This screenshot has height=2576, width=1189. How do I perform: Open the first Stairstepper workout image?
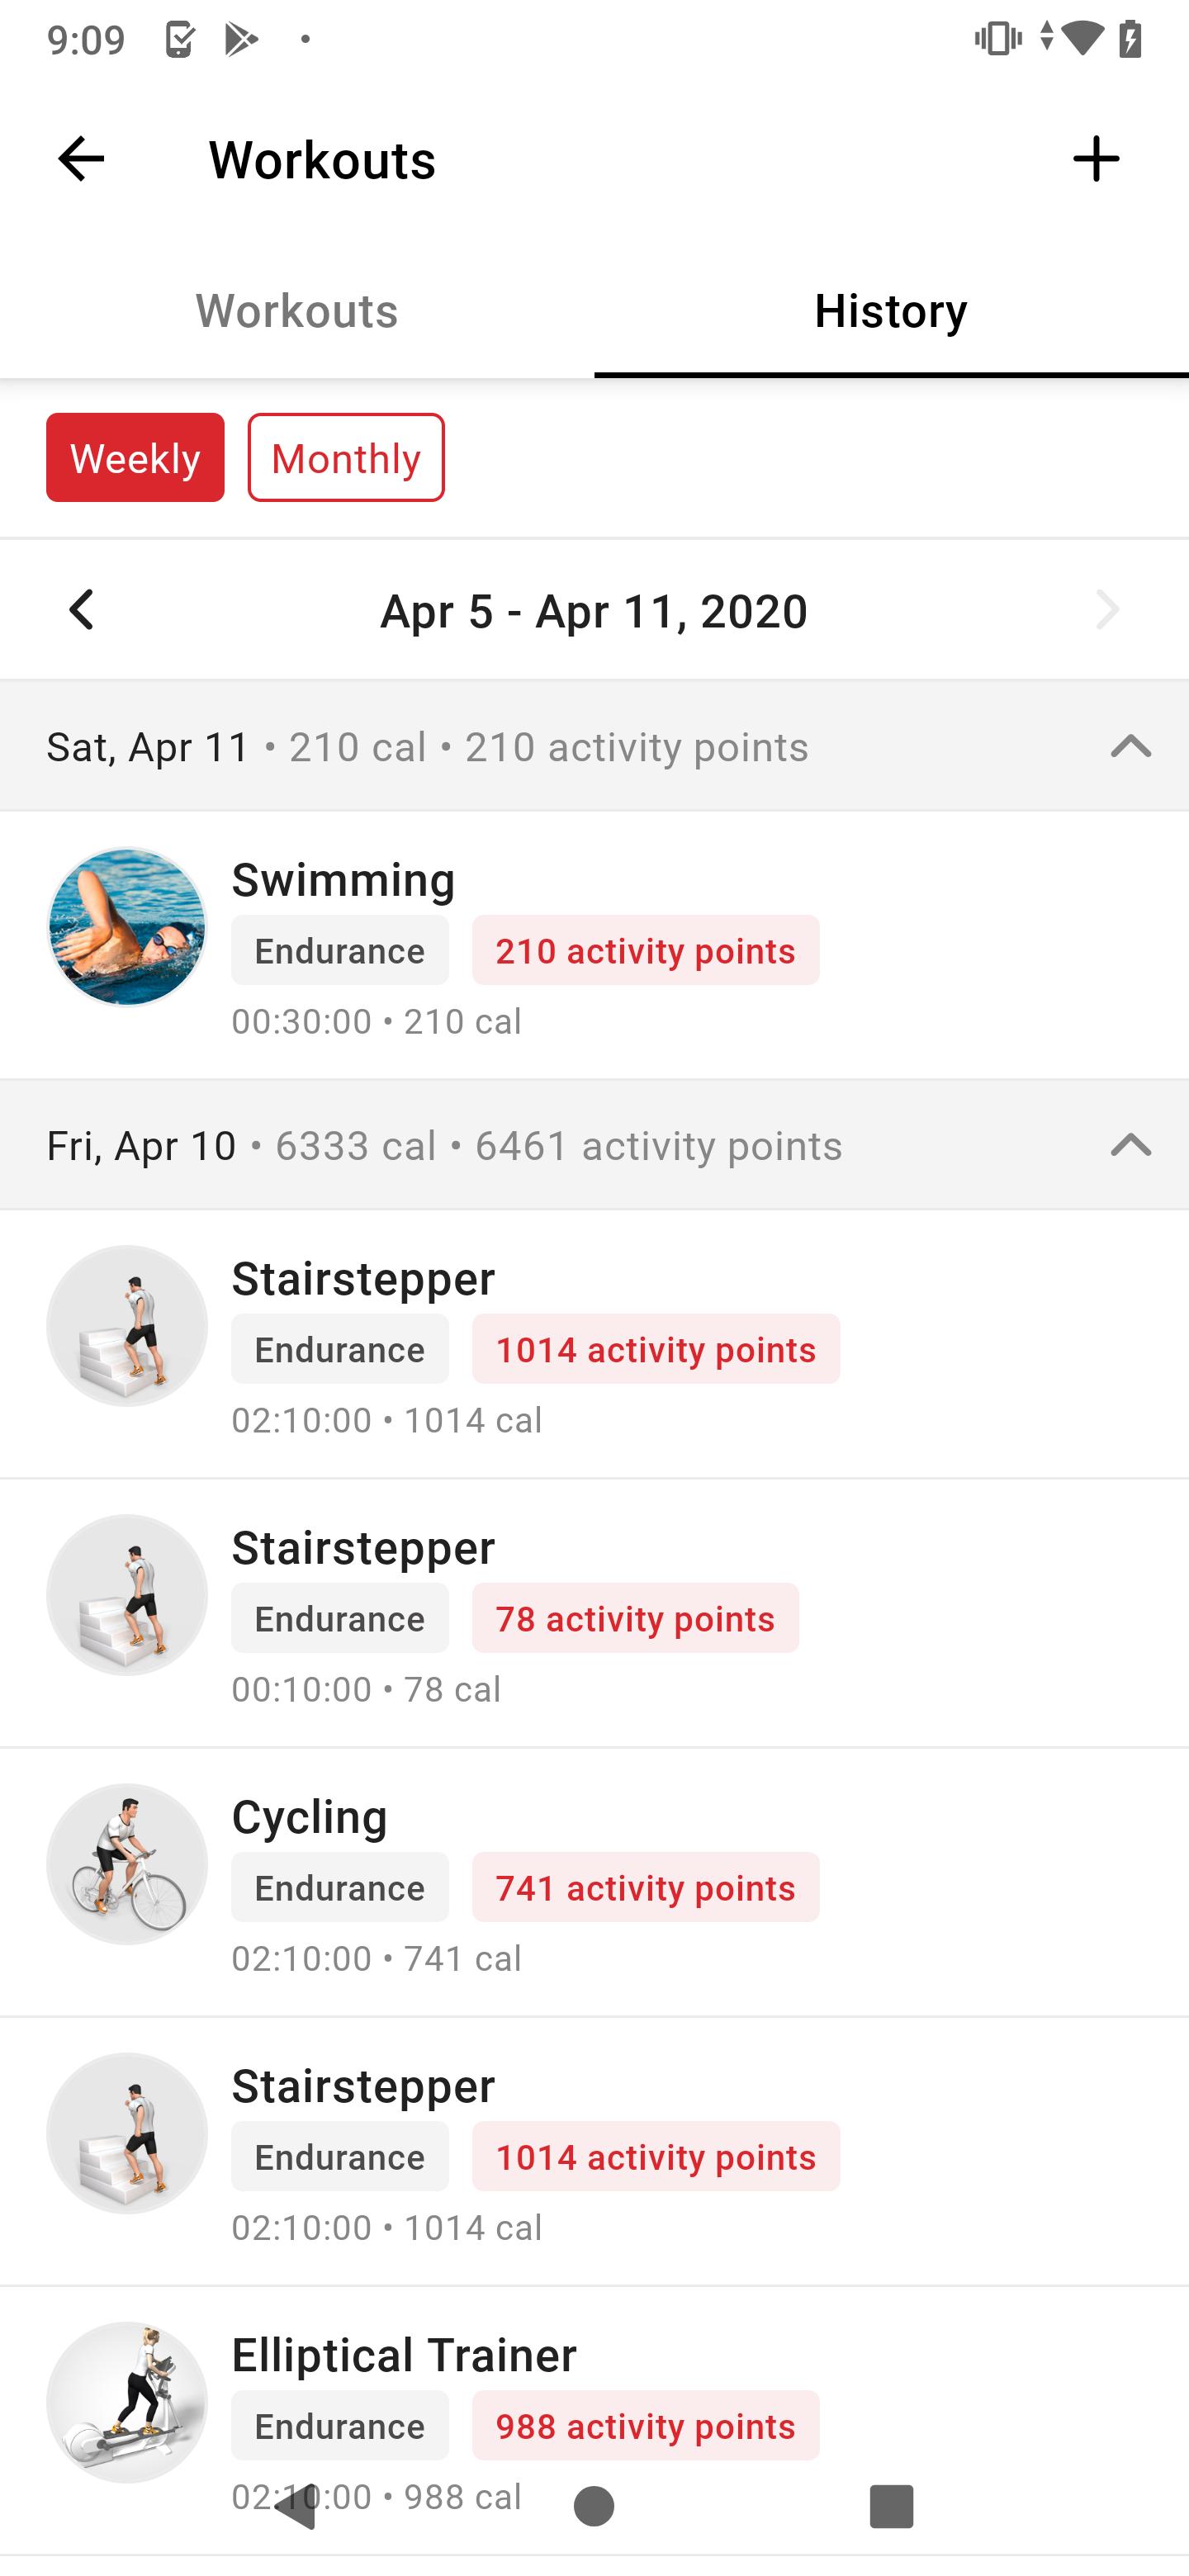(127, 1326)
